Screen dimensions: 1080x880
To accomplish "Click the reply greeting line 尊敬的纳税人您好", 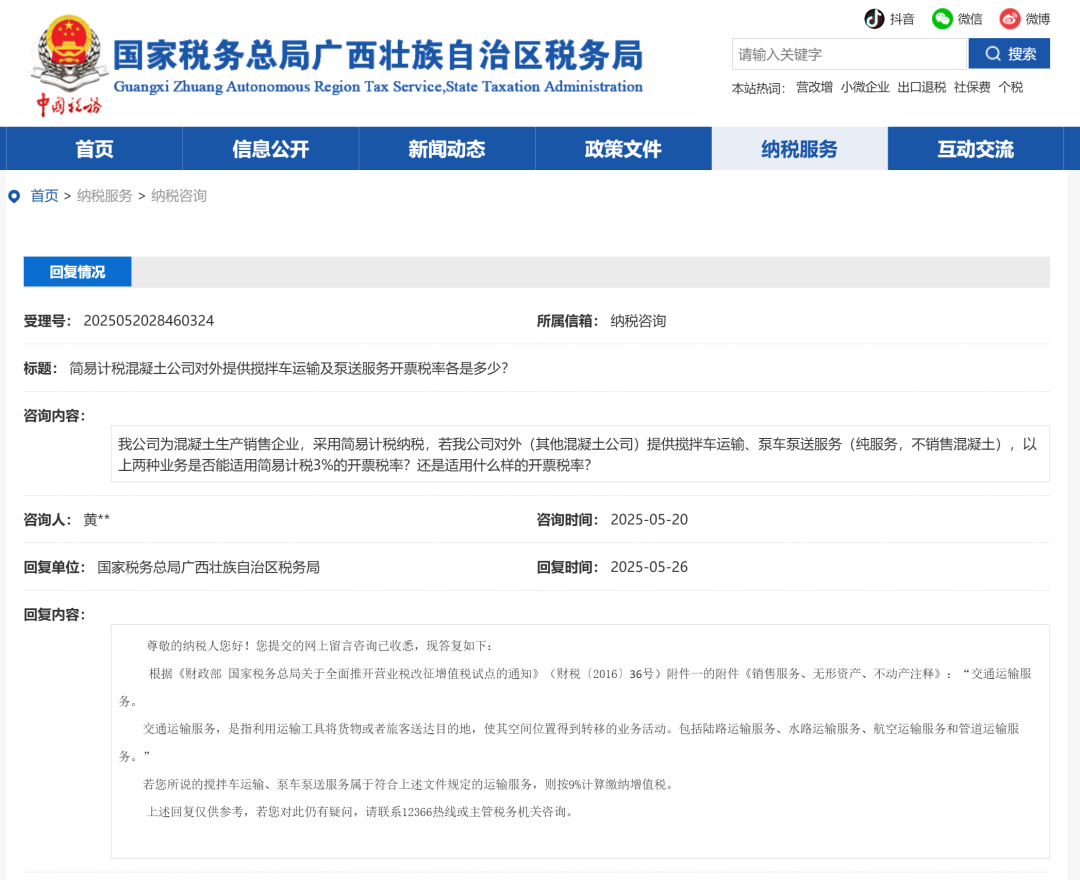I will pyautogui.click(x=320, y=646).
